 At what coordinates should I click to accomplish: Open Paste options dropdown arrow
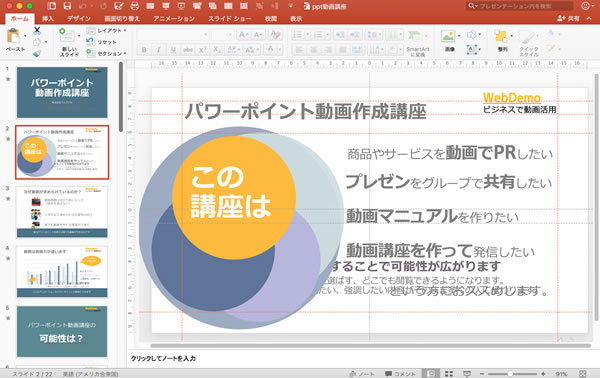tap(25, 36)
